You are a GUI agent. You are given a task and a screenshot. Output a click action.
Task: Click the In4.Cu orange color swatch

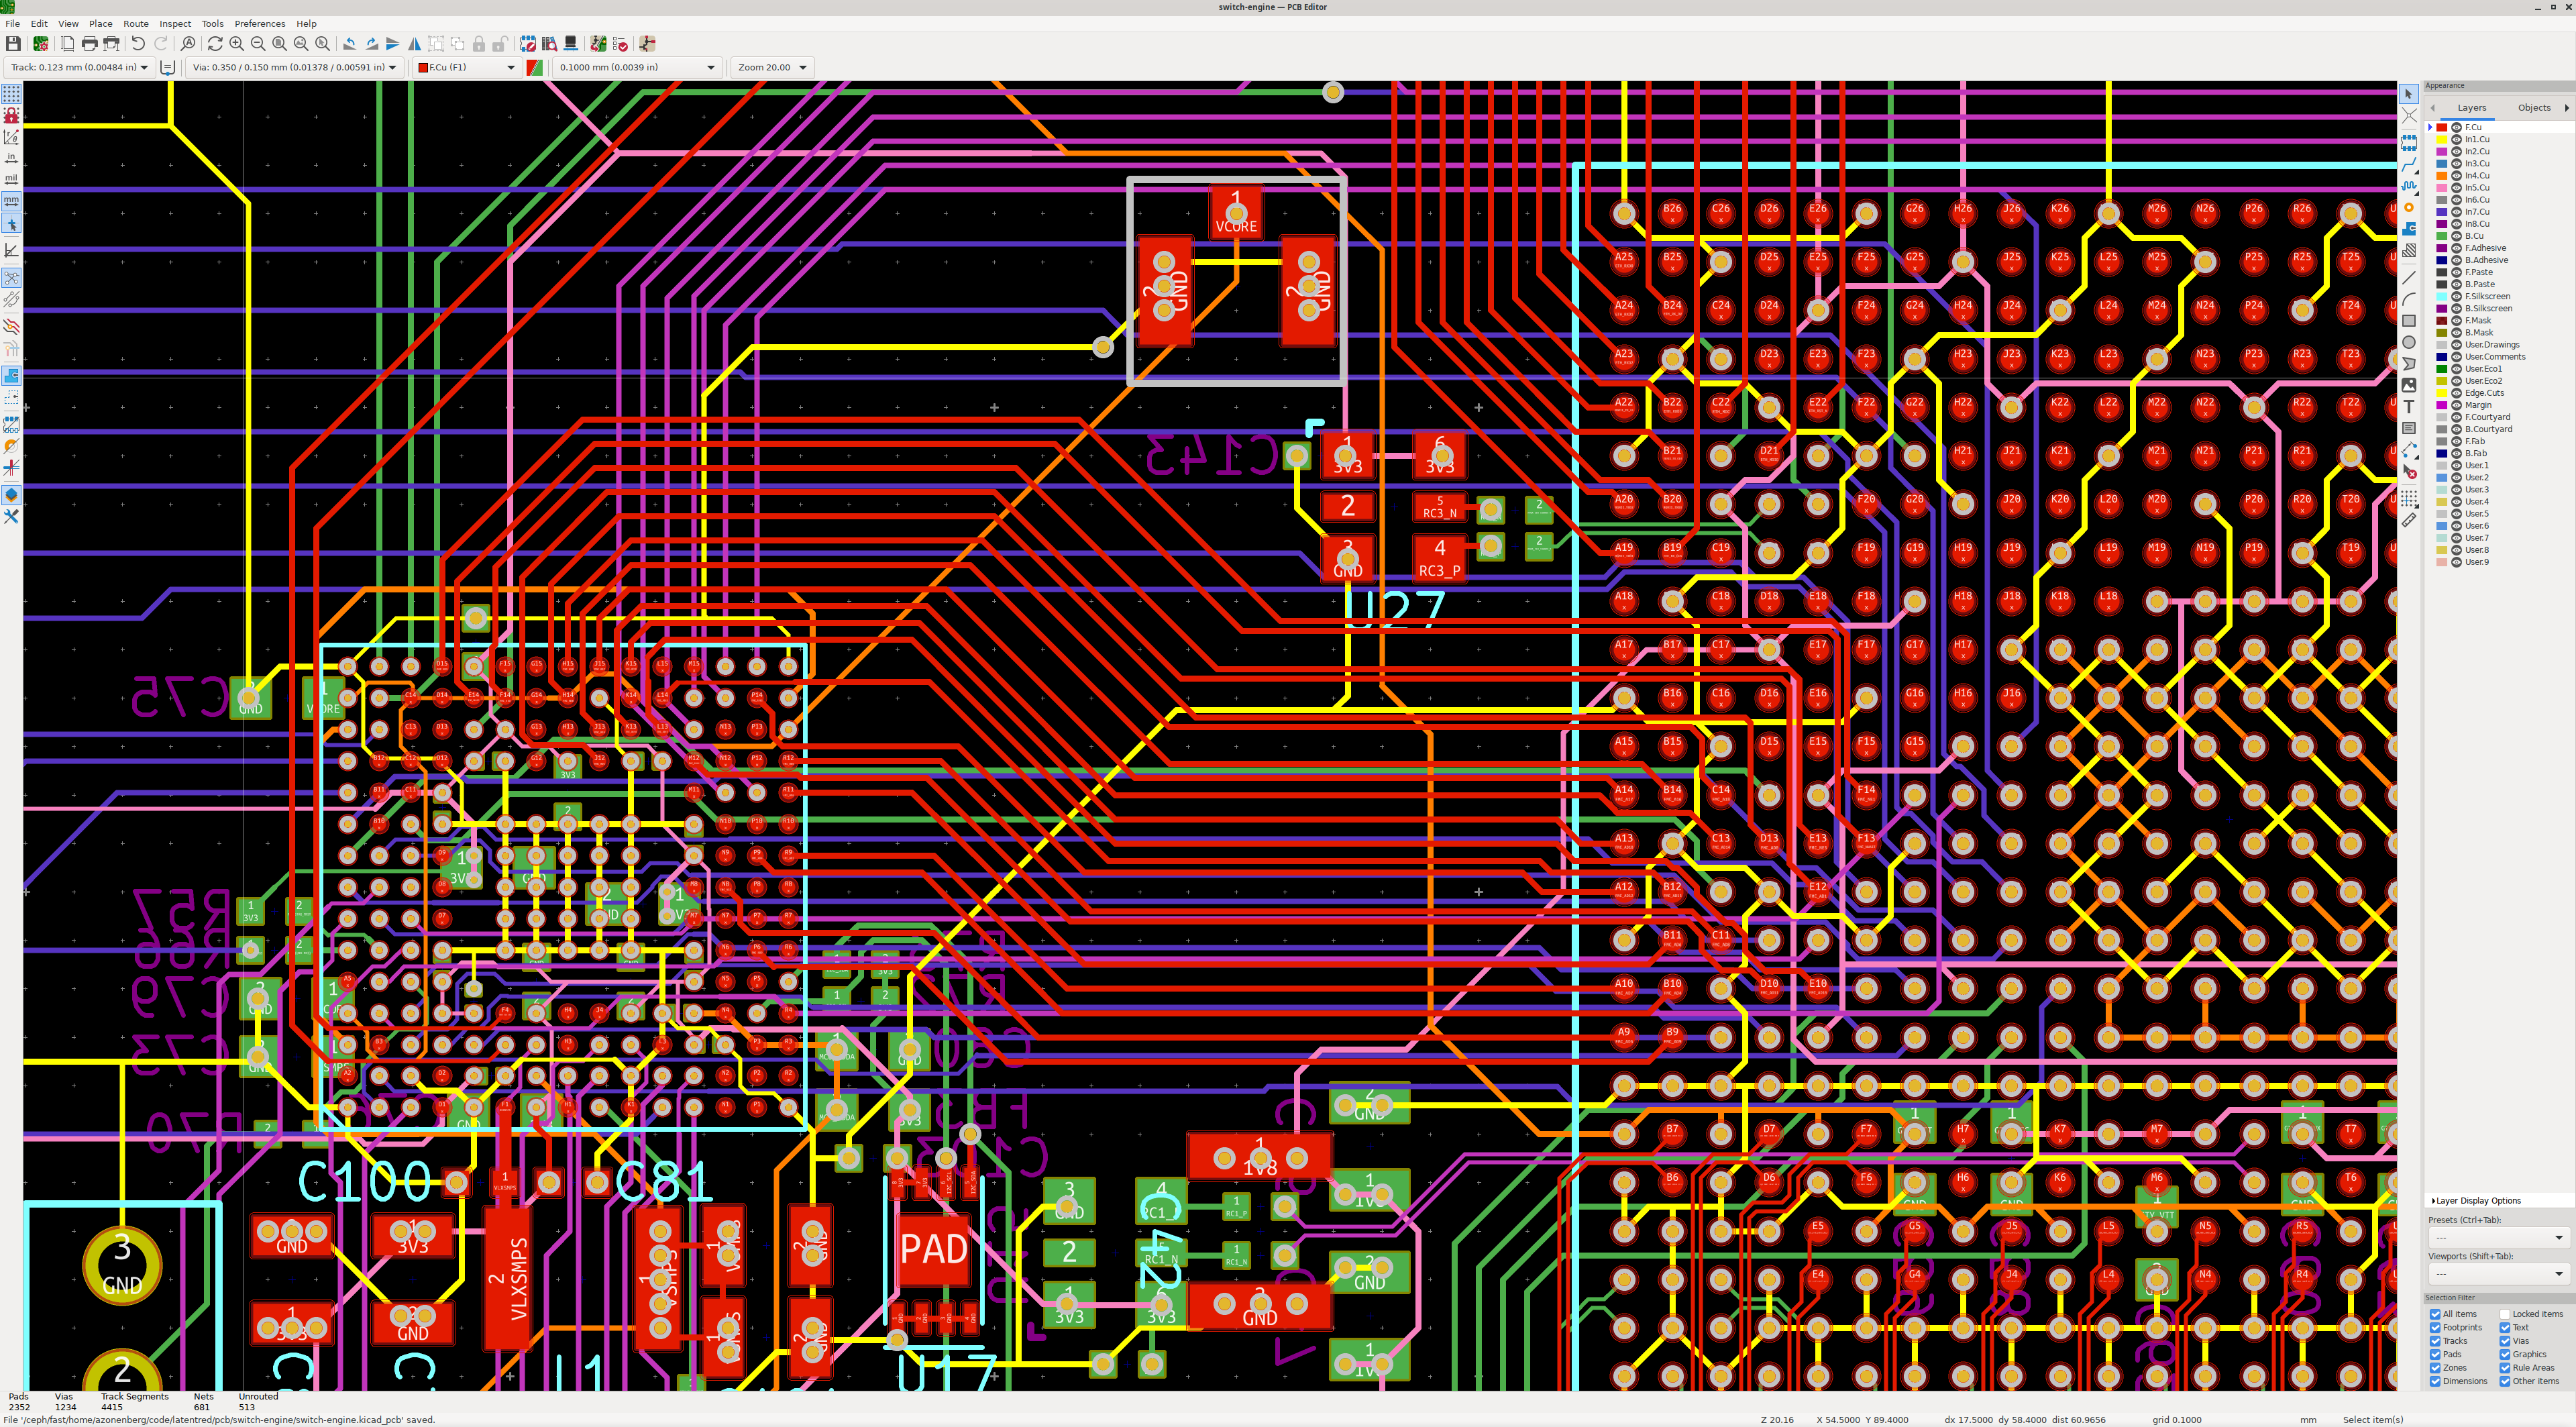[x=2441, y=176]
